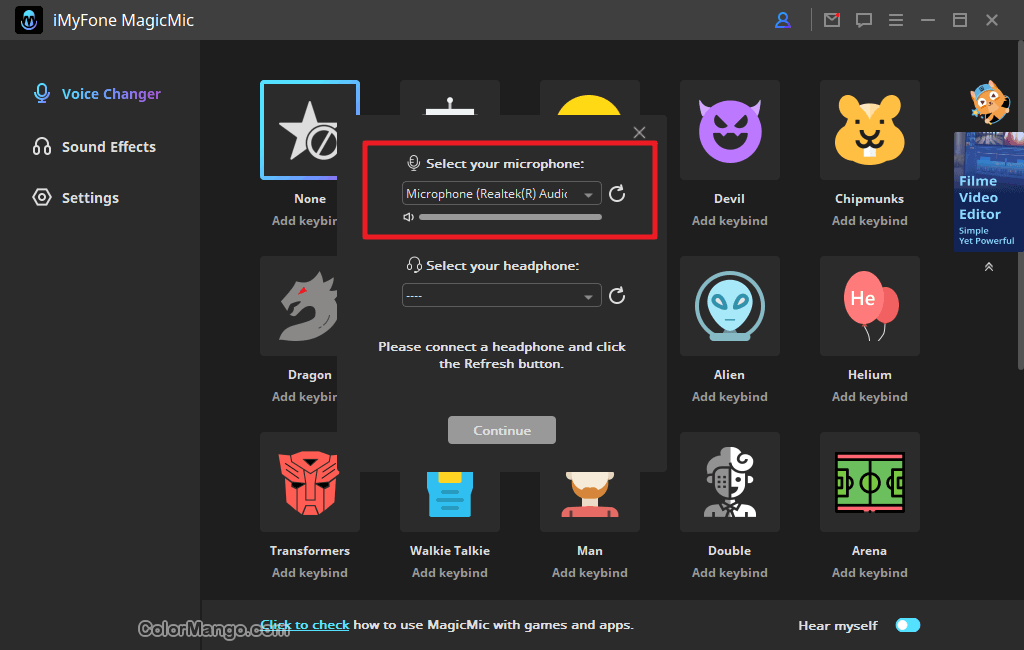This screenshot has height=650, width=1024.
Task: Close the device selection dialog
Action: click(x=640, y=132)
